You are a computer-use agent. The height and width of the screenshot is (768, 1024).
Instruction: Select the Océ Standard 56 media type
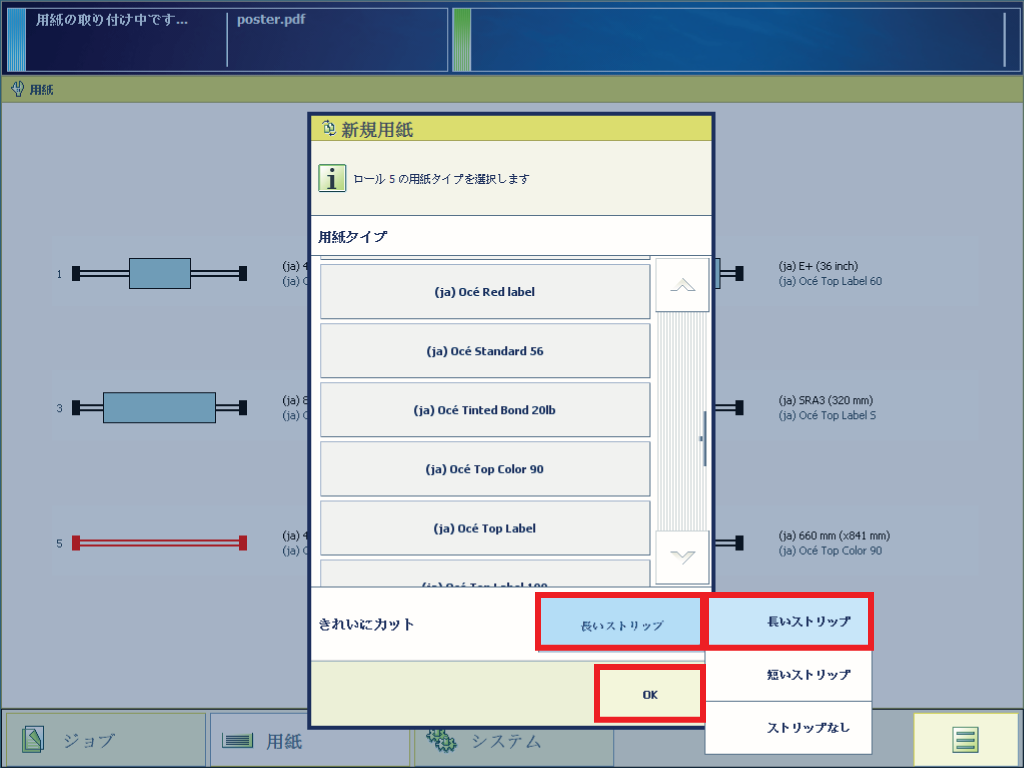[x=485, y=351]
